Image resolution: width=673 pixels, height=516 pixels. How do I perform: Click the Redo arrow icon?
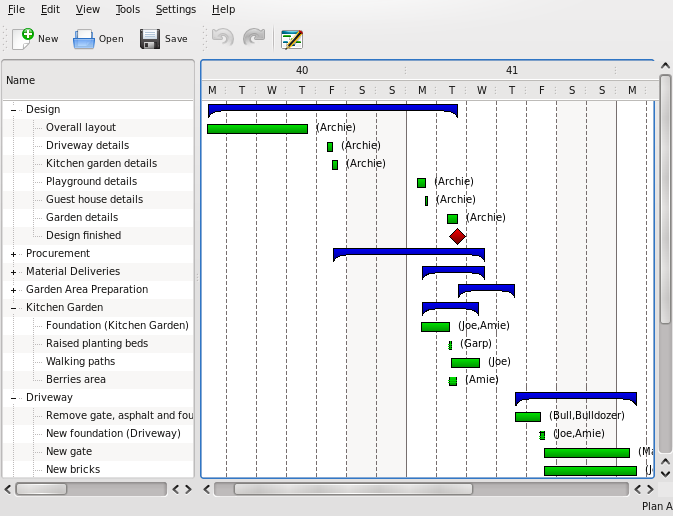(x=254, y=39)
